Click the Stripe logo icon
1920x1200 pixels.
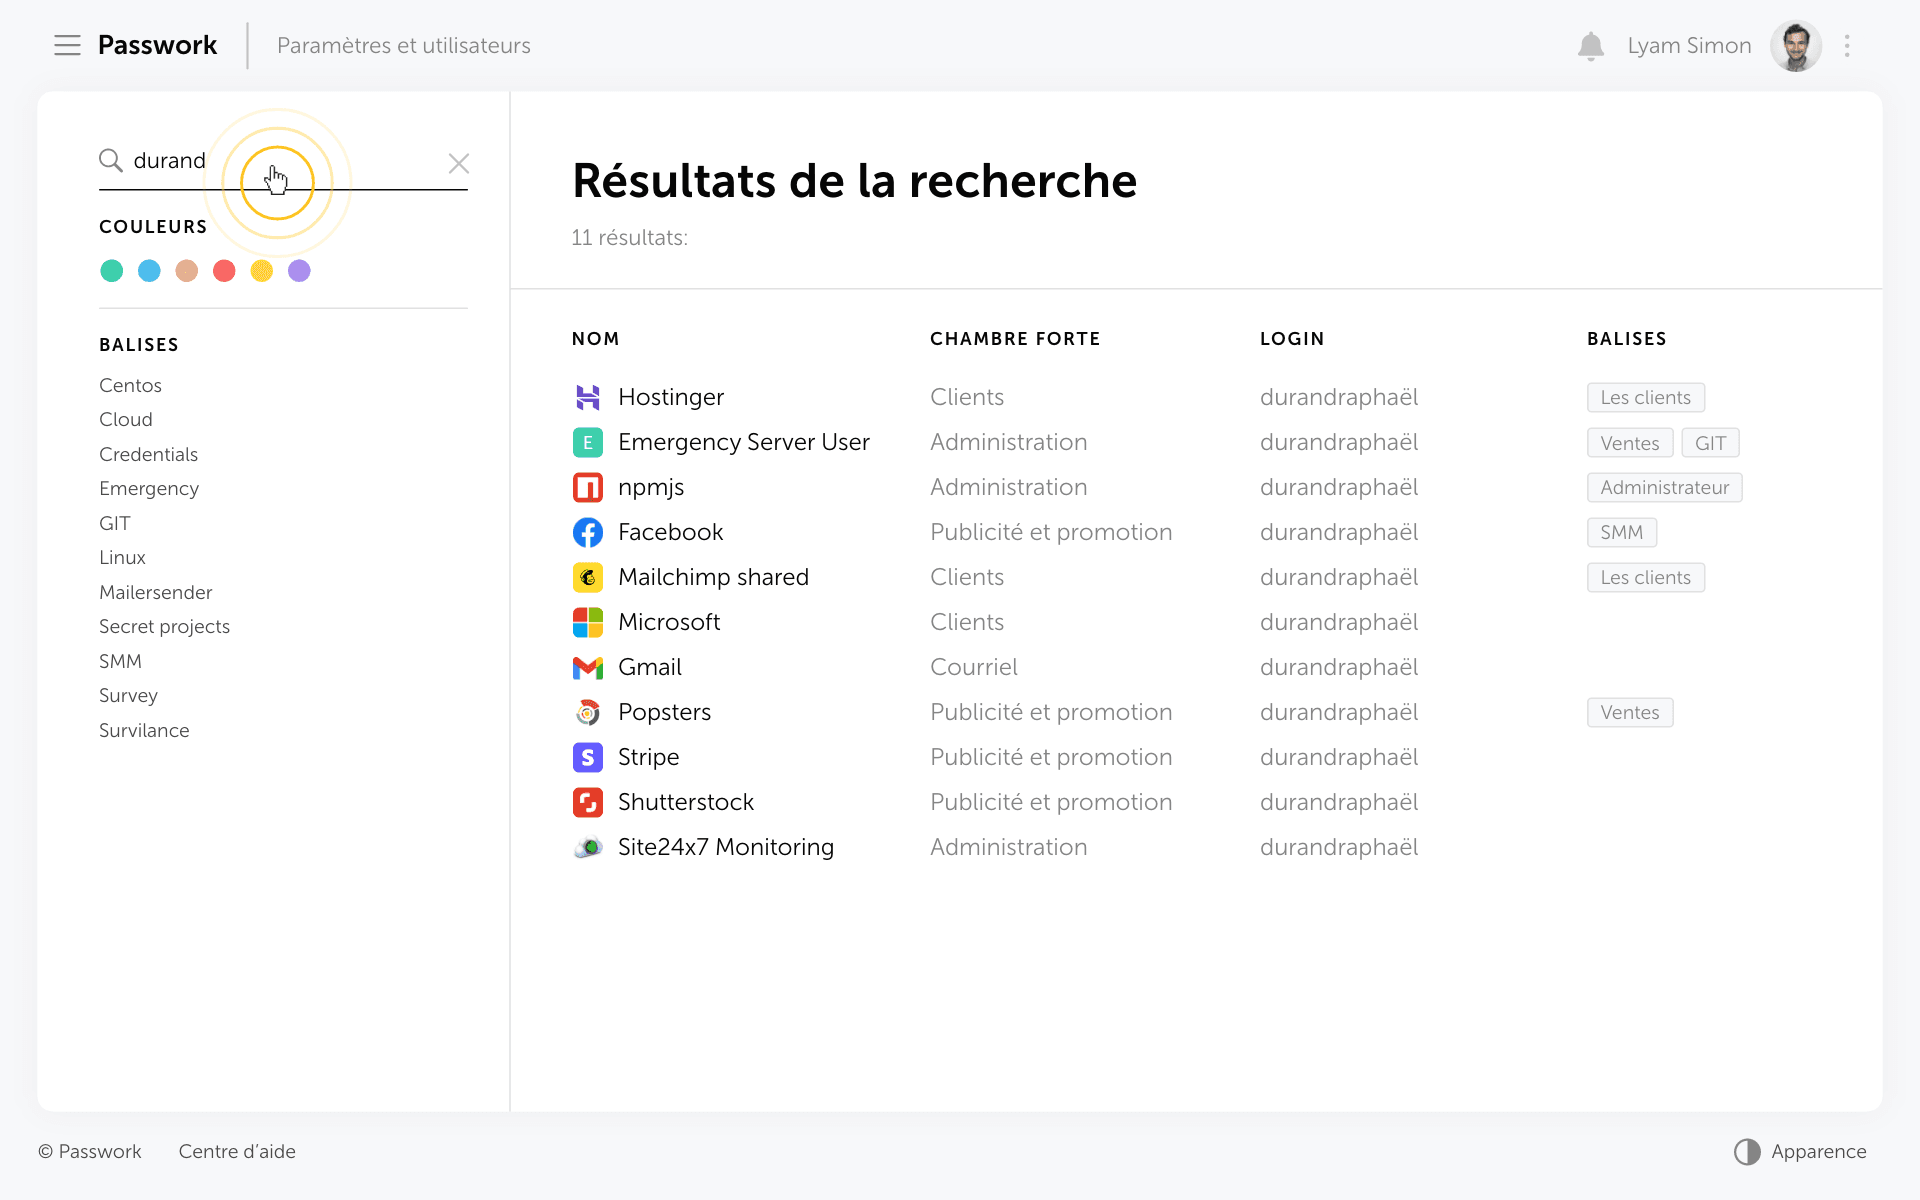coord(588,757)
